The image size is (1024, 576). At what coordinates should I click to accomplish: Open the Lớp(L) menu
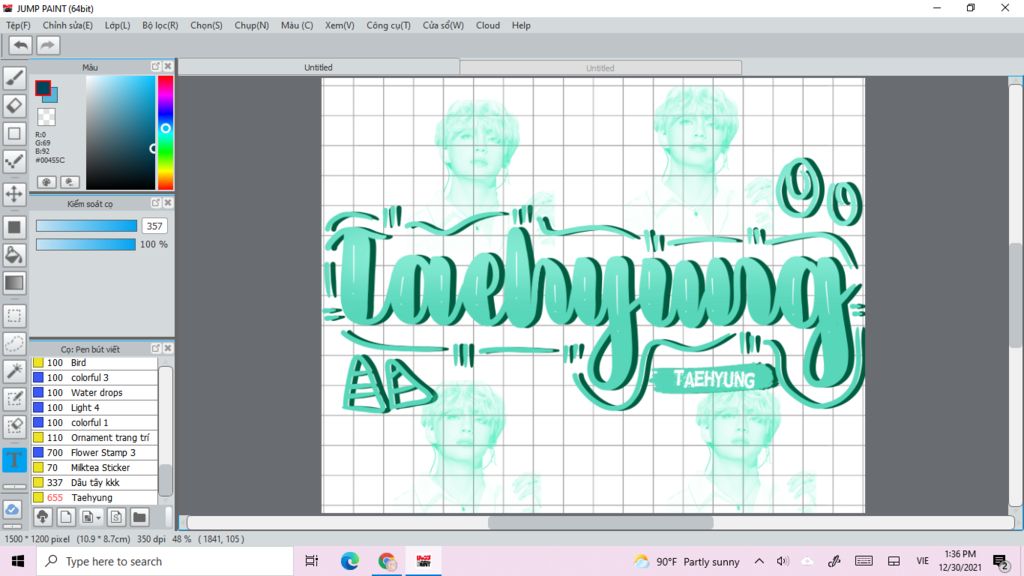tap(118, 25)
